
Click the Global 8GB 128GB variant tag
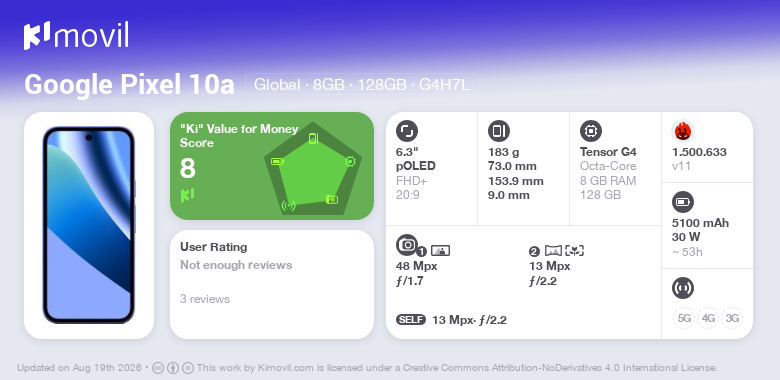coord(362,85)
